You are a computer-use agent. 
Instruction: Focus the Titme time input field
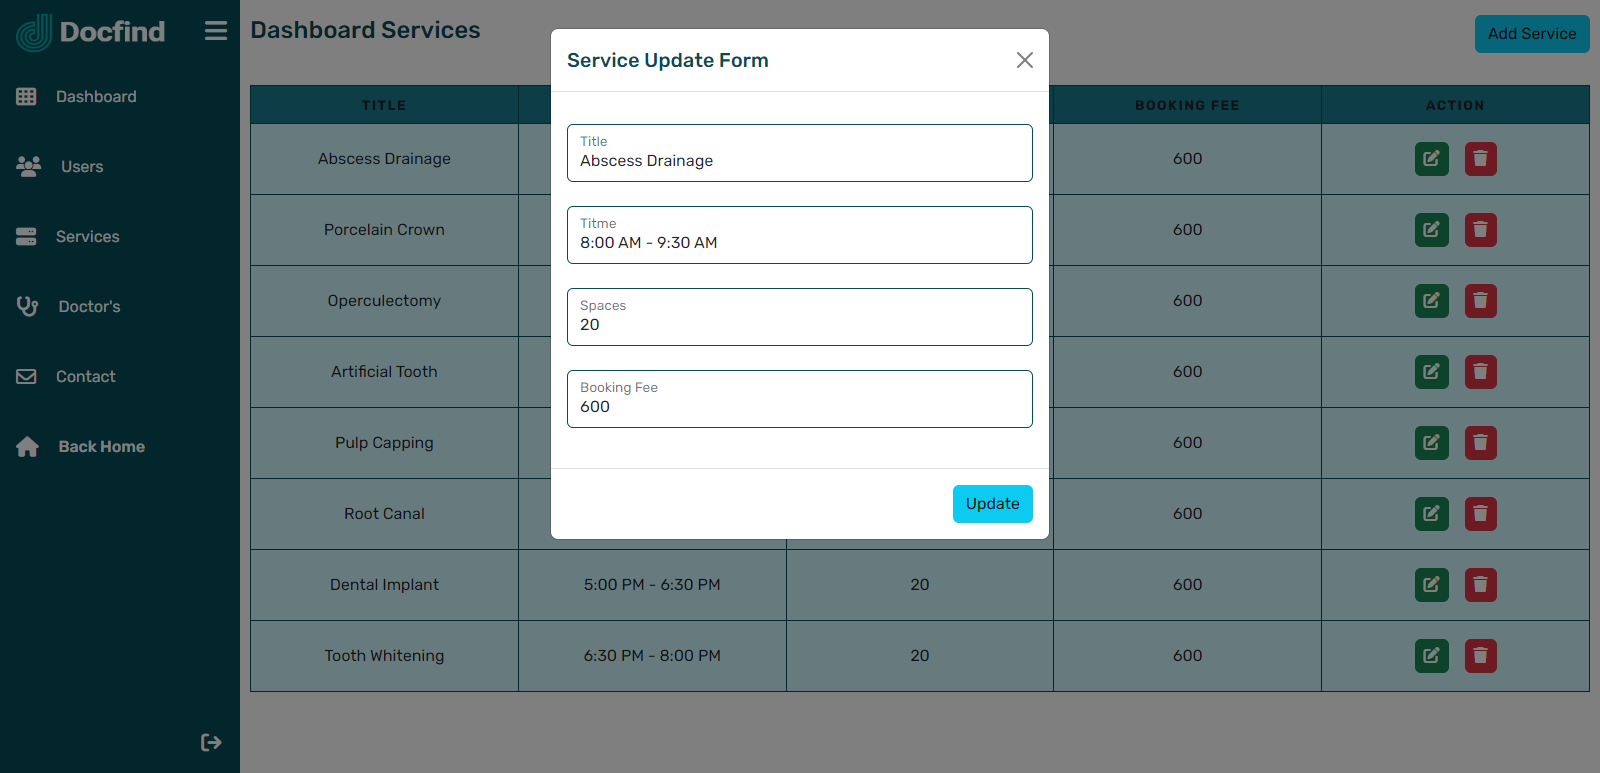[800, 235]
